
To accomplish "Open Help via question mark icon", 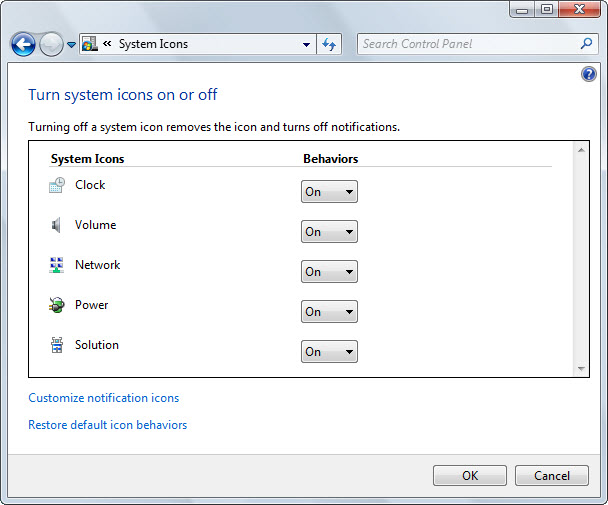I will (x=589, y=74).
